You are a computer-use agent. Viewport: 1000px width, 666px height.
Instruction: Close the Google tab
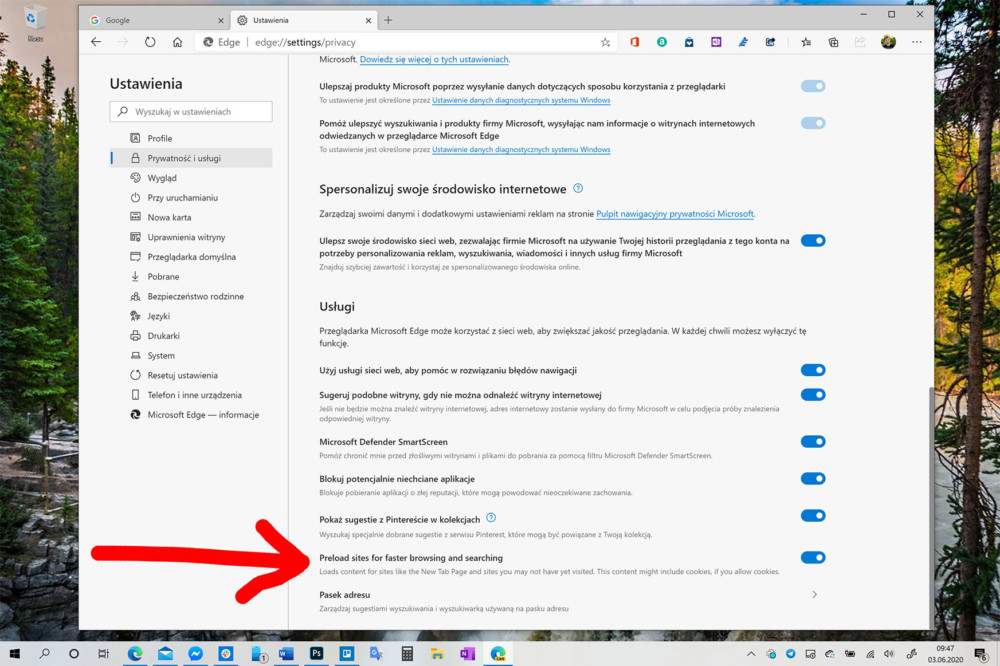click(x=221, y=20)
